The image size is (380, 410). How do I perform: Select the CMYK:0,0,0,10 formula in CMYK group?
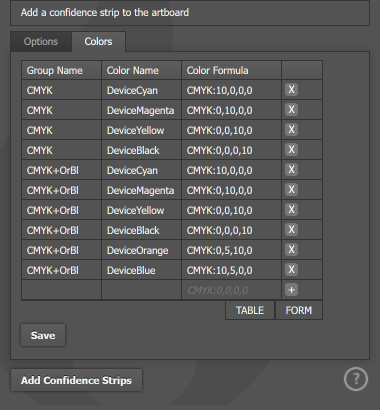pyautogui.click(x=231, y=150)
